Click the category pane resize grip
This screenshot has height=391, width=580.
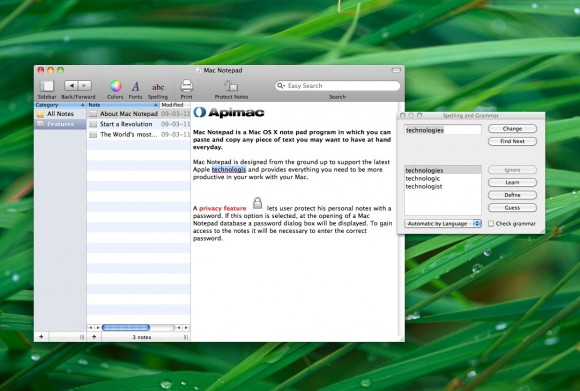coord(82,337)
